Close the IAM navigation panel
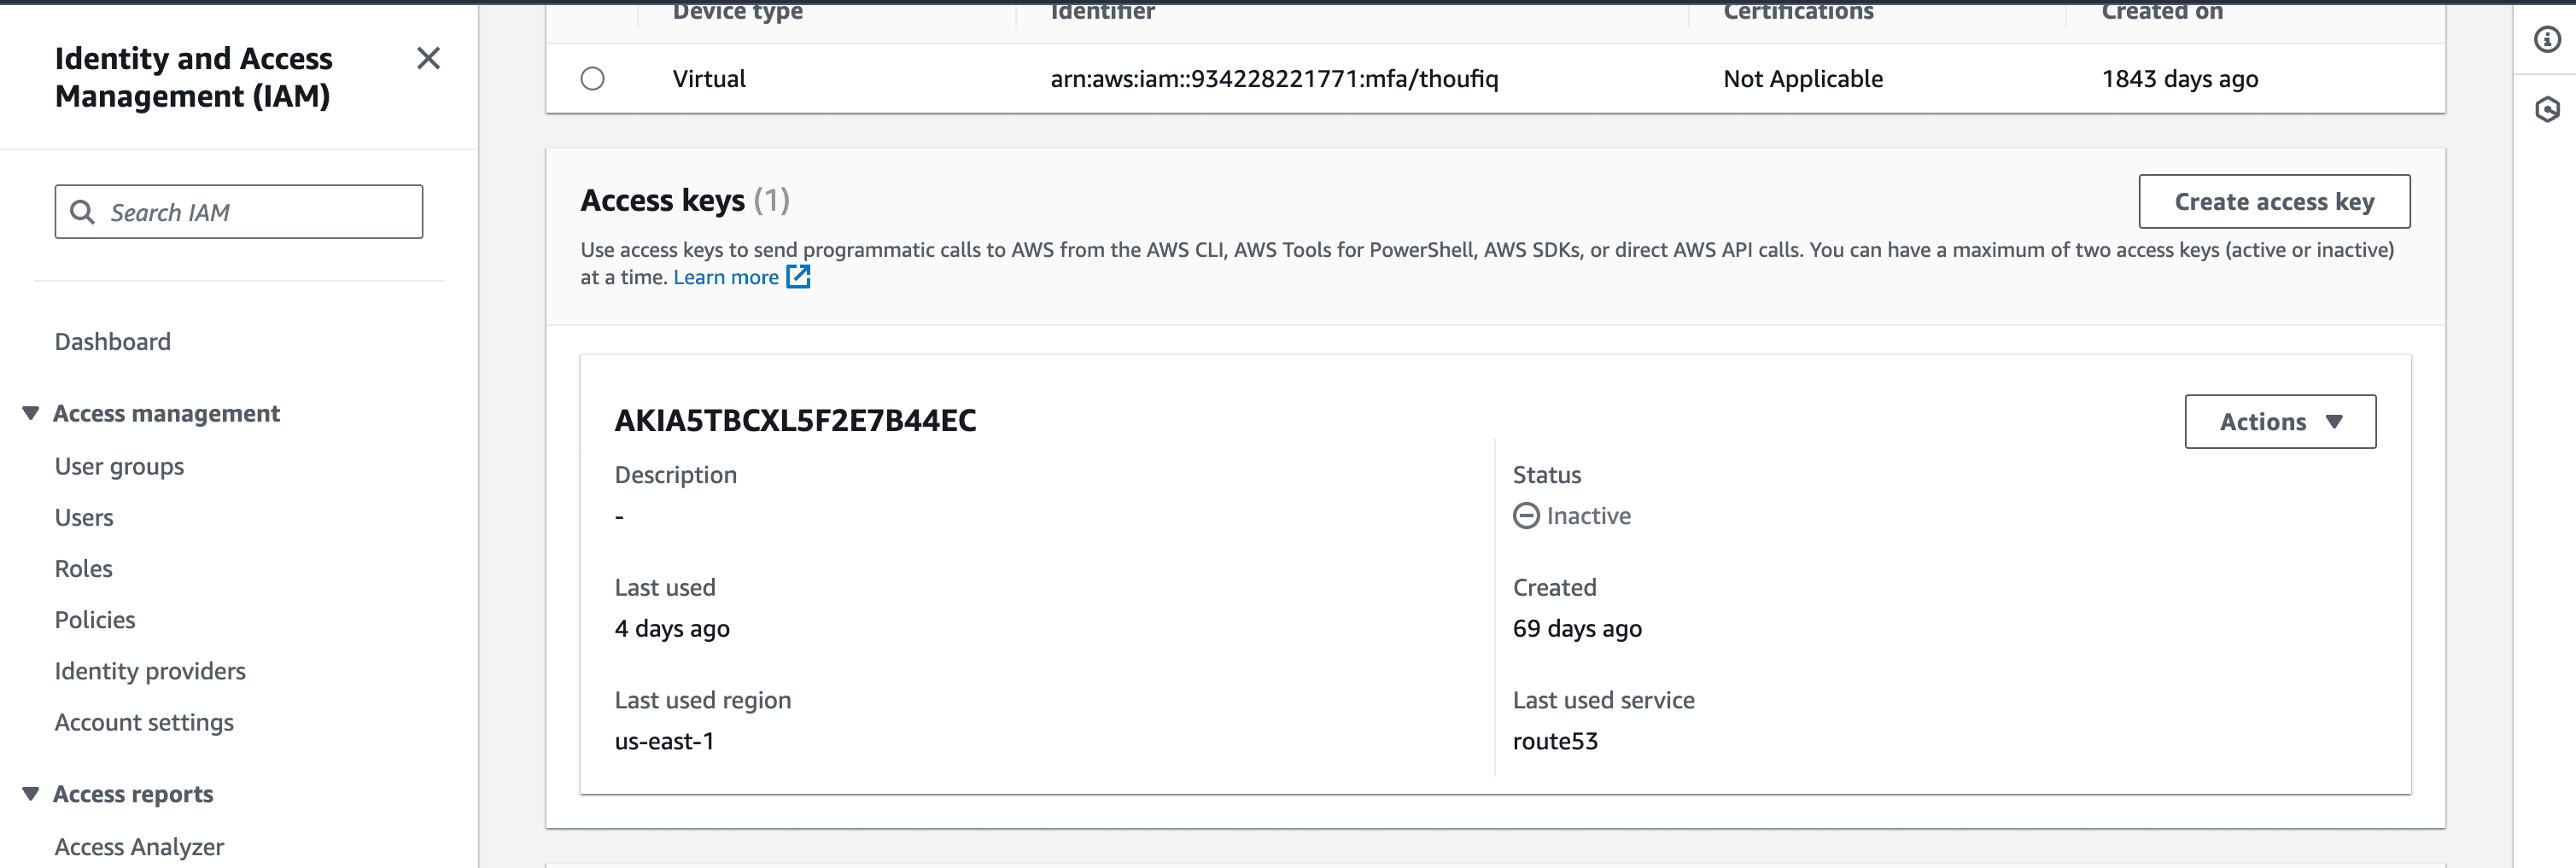Screen dimensions: 2576x868 click(x=428, y=59)
